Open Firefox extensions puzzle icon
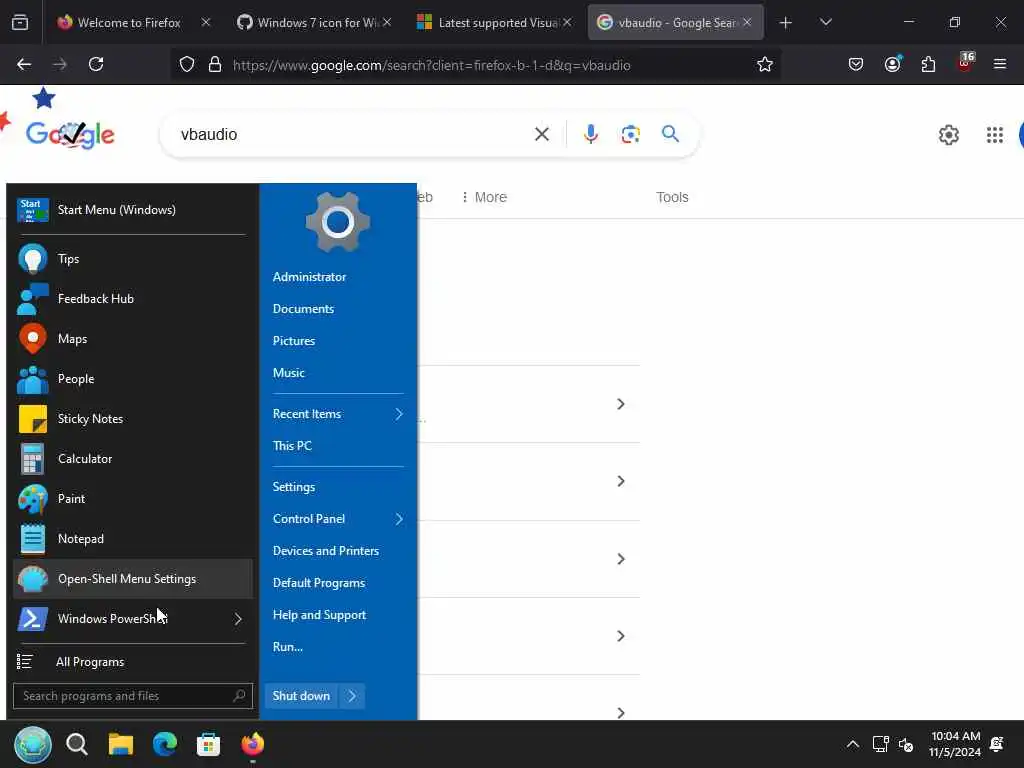 click(x=928, y=64)
